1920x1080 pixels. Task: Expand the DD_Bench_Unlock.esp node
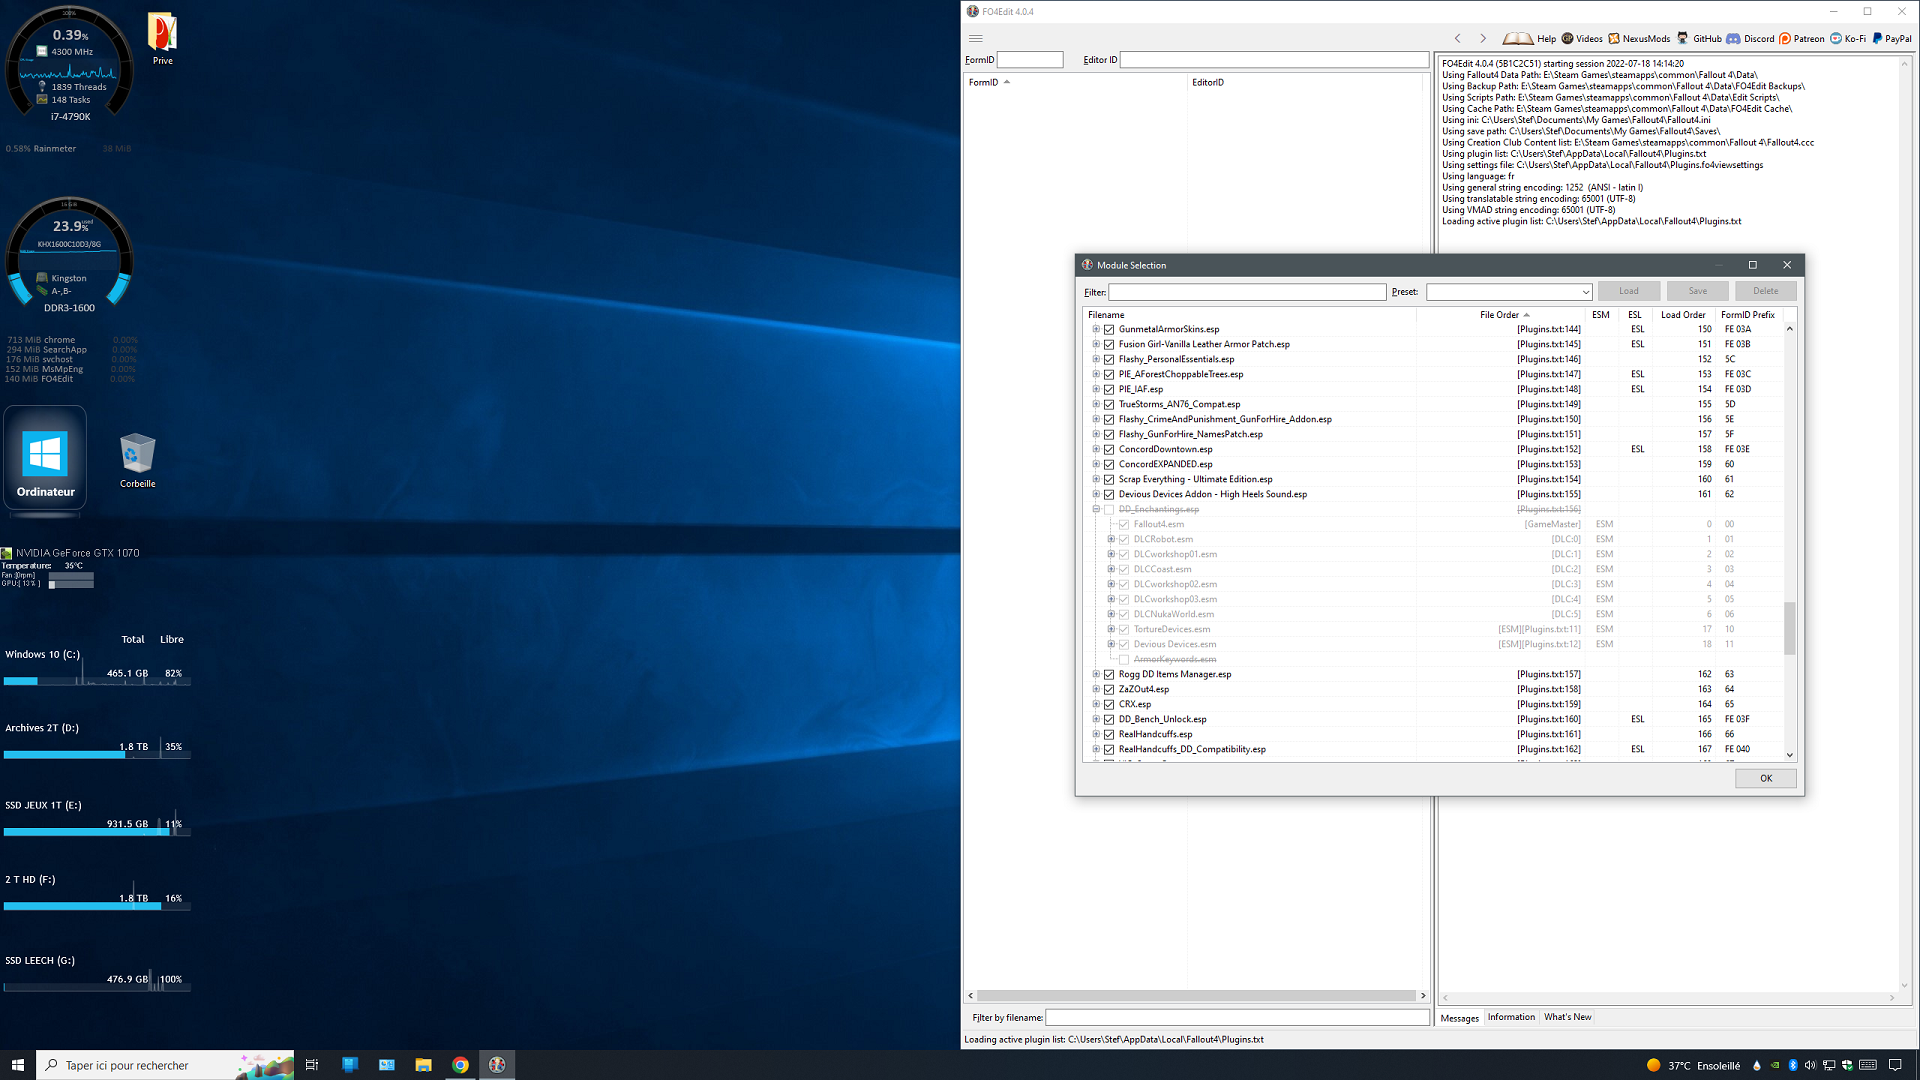pos(1096,719)
